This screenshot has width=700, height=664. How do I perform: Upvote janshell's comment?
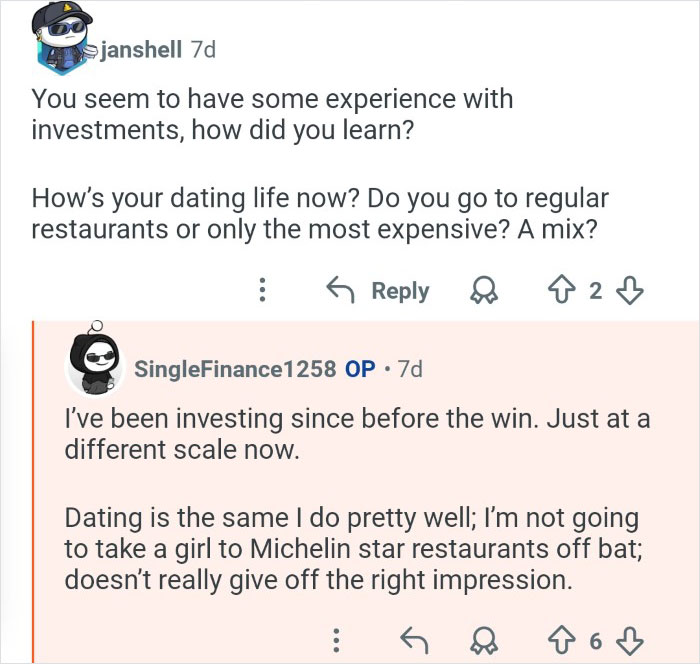(561, 291)
